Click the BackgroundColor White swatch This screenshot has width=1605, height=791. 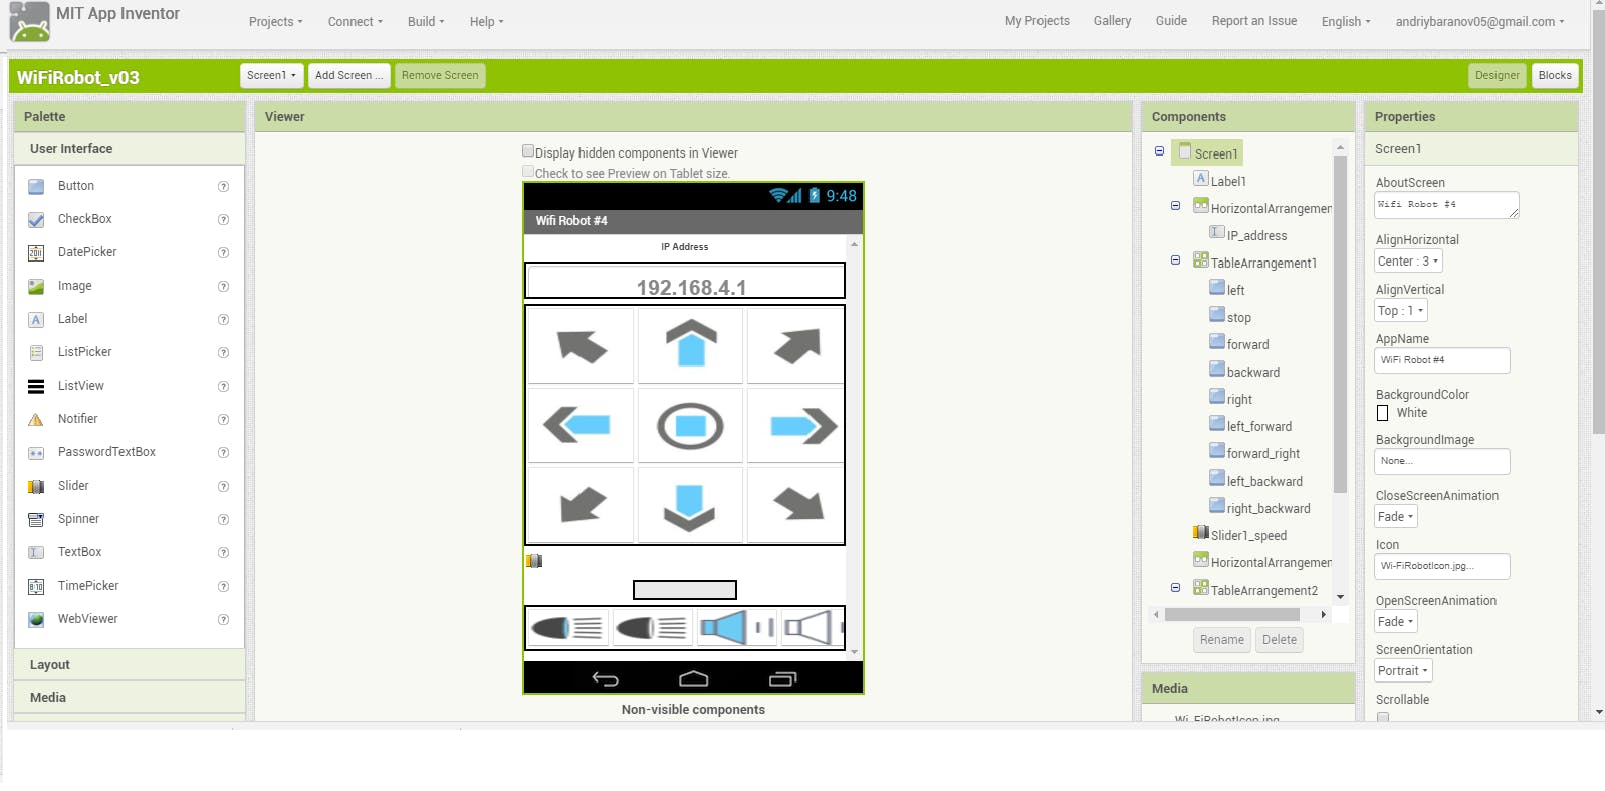pyautogui.click(x=1383, y=413)
